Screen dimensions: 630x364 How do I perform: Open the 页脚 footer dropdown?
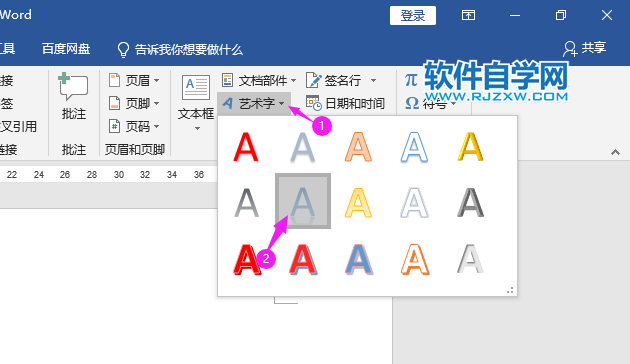point(134,104)
